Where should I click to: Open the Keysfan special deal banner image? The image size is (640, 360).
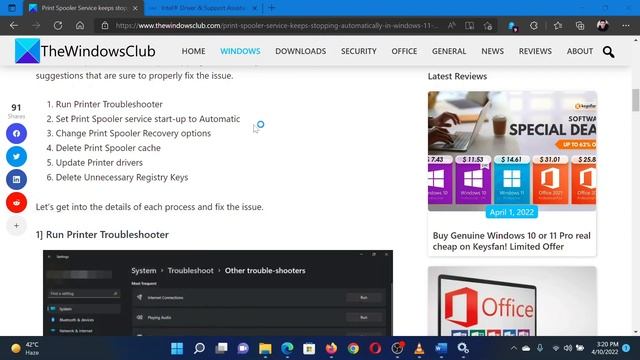click(512, 151)
